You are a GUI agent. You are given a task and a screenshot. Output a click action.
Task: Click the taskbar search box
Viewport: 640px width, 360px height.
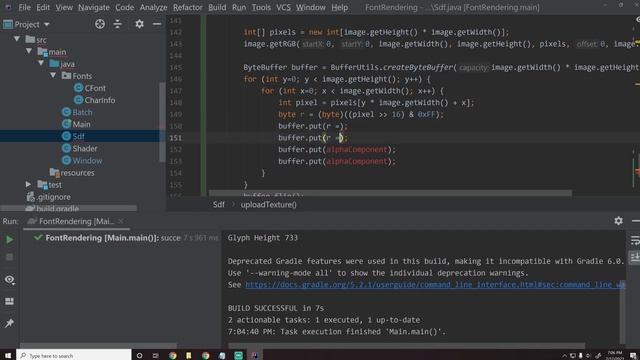[74, 355]
